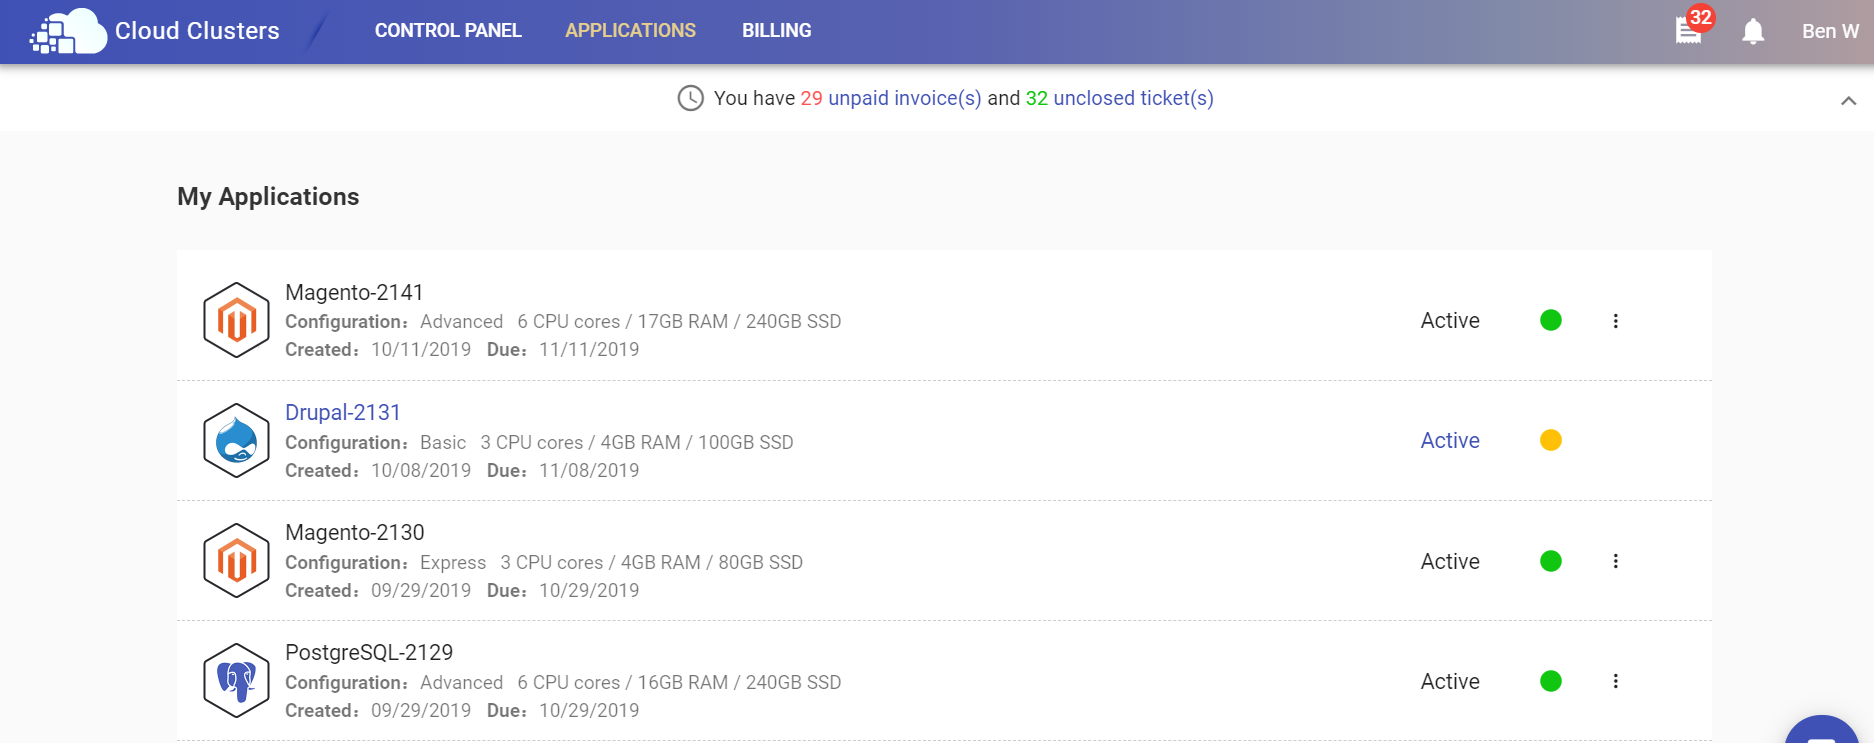Click the Express configuration label
This screenshot has height=743, width=1874.
(453, 562)
